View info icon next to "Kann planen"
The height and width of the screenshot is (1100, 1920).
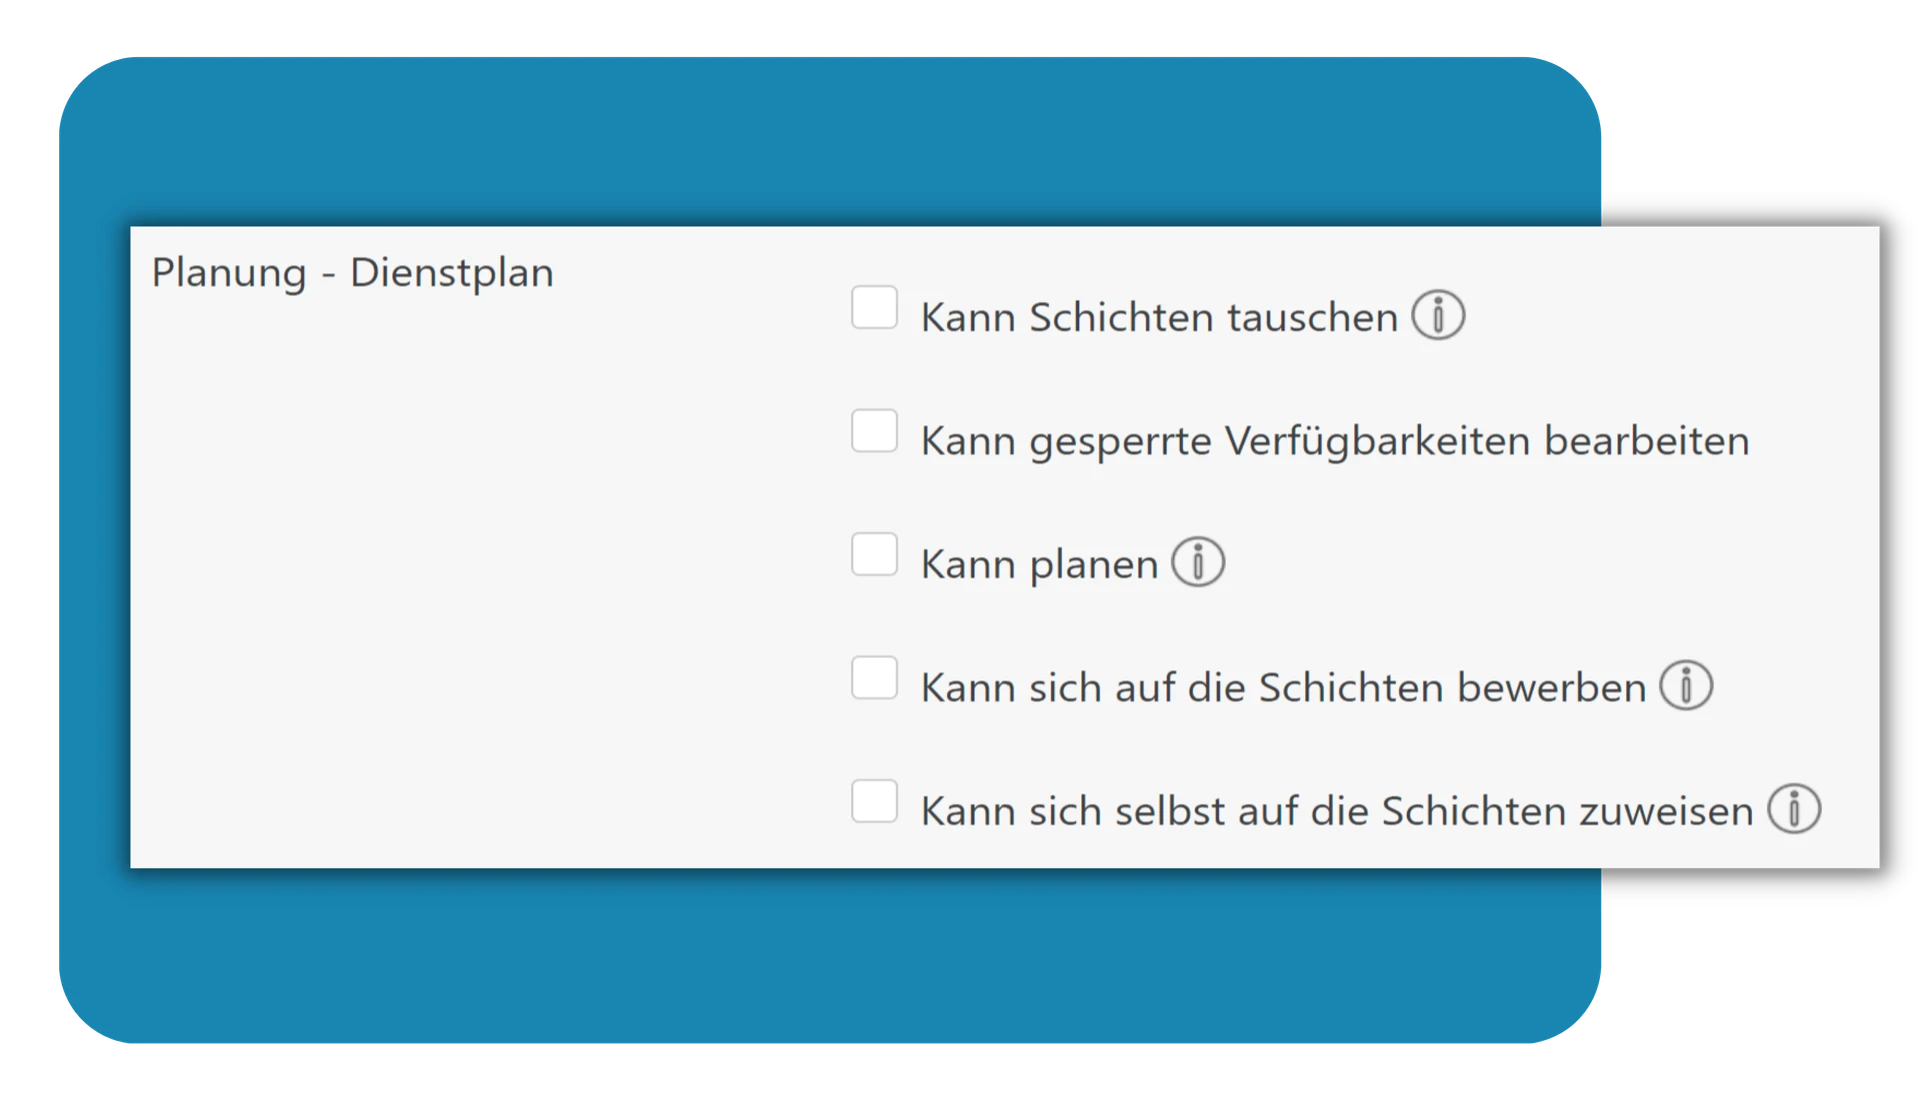click(x=1200, y=563)
